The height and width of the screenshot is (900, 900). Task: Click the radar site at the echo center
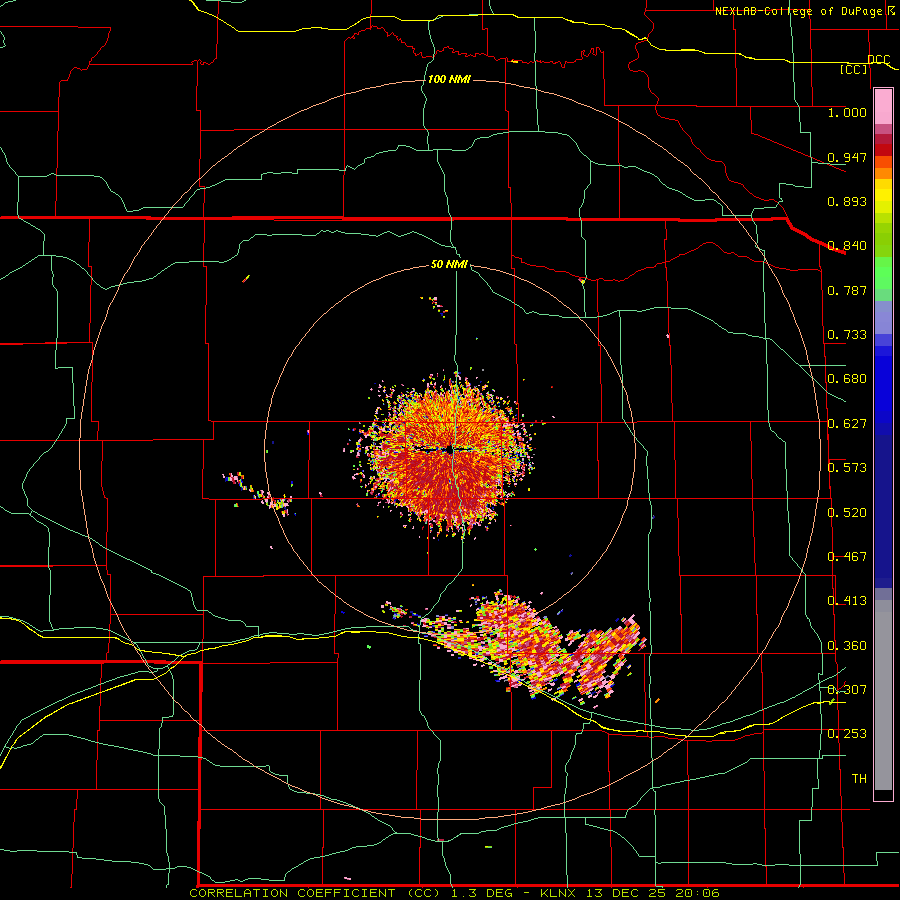[450, 450]
